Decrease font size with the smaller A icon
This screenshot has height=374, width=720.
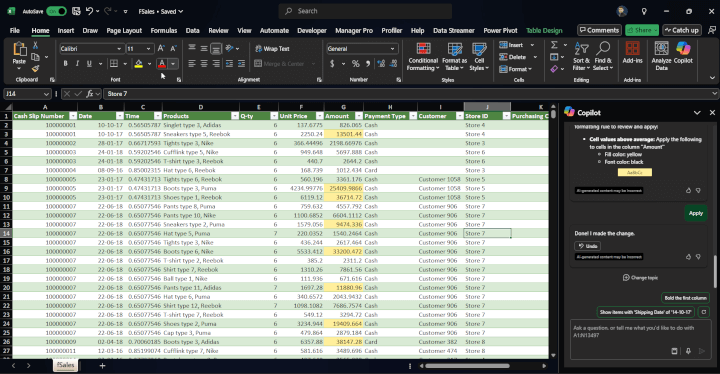(173, 48)
